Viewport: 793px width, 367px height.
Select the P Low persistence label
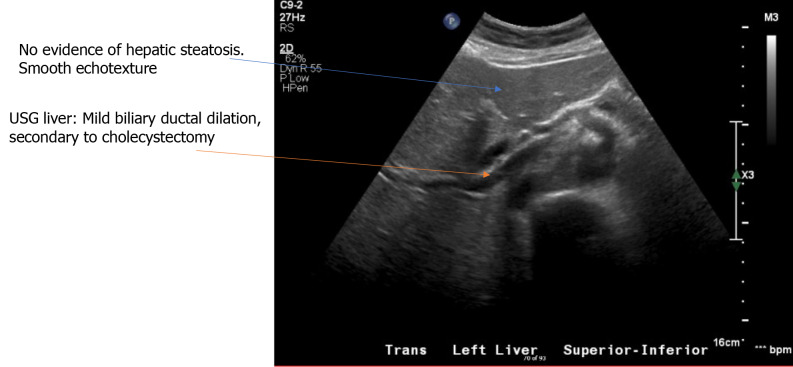coord(294,78)
